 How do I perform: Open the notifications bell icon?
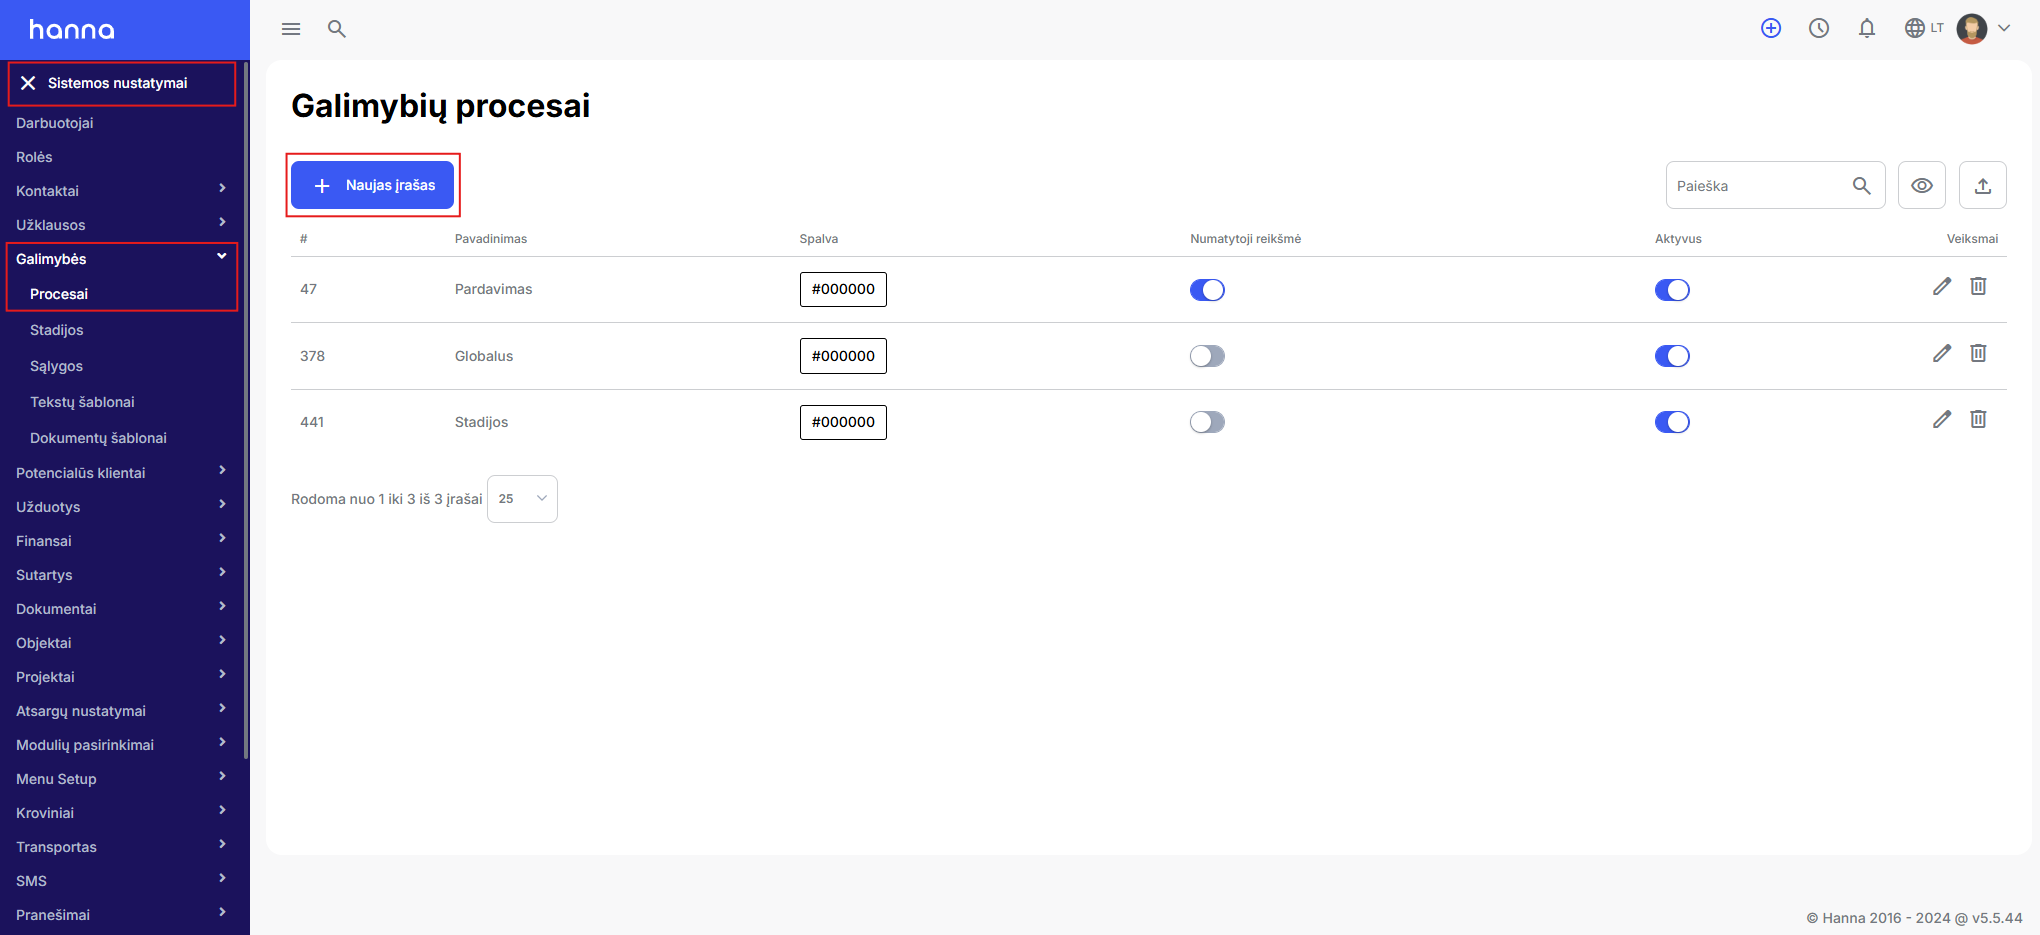click(x=1867, y=28)
